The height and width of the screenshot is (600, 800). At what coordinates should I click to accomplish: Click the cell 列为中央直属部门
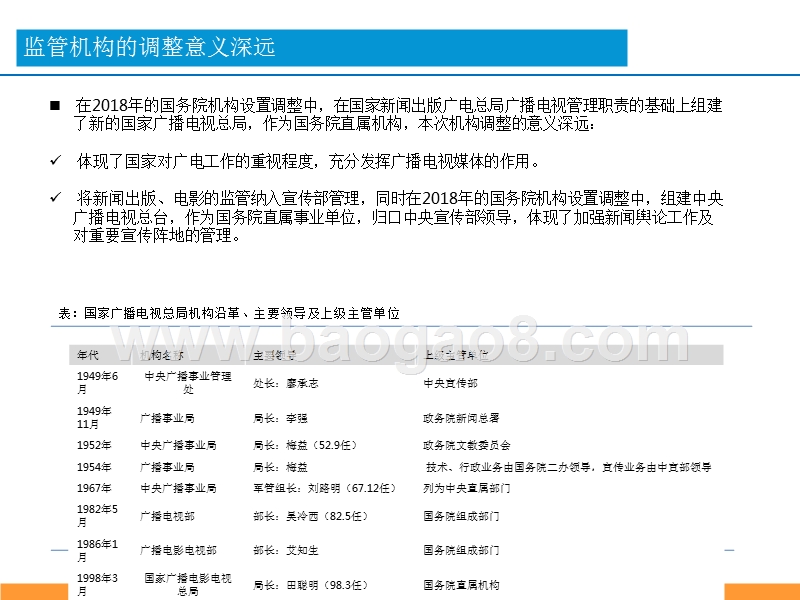click(x=467, y=488)
